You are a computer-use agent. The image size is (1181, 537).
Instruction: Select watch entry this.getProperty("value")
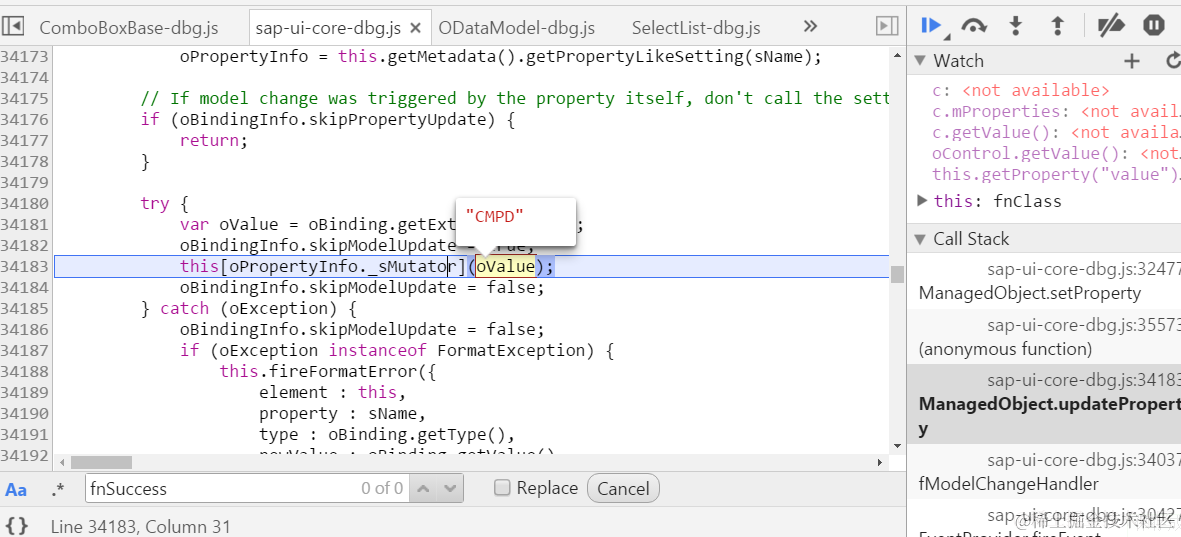pyautogui.click(x=1056, y=174)
